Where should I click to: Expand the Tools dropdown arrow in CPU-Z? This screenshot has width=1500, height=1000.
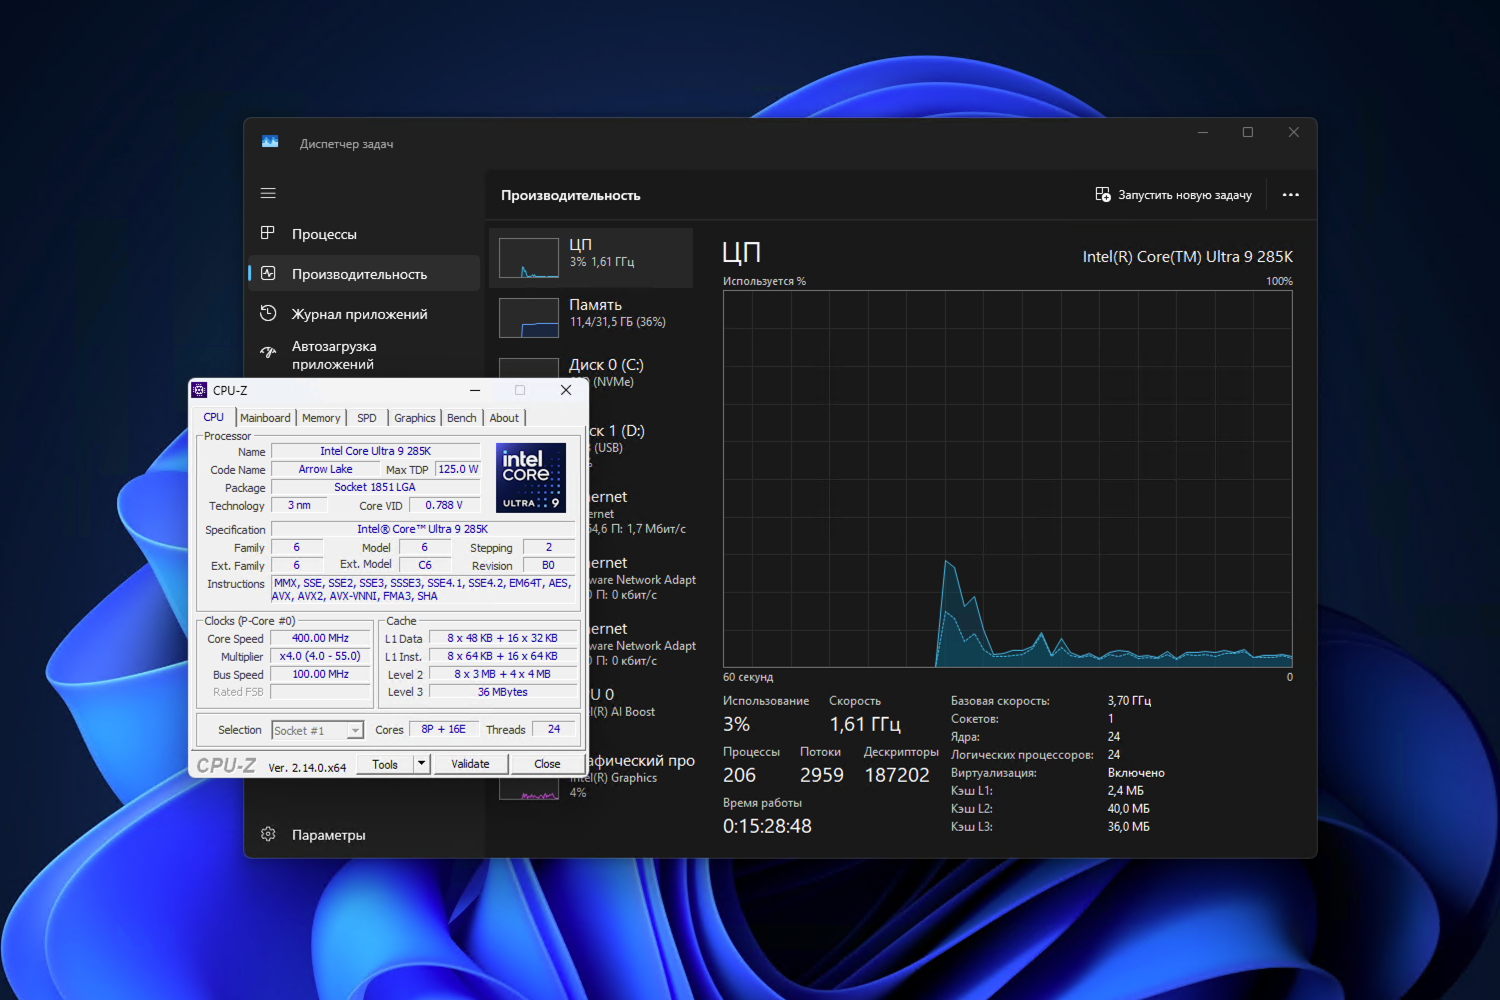(422, 764)
